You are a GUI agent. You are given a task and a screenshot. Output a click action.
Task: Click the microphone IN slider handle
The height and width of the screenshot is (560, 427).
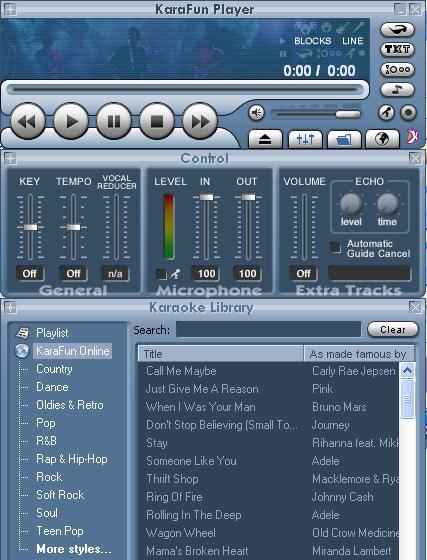point(206,197)
